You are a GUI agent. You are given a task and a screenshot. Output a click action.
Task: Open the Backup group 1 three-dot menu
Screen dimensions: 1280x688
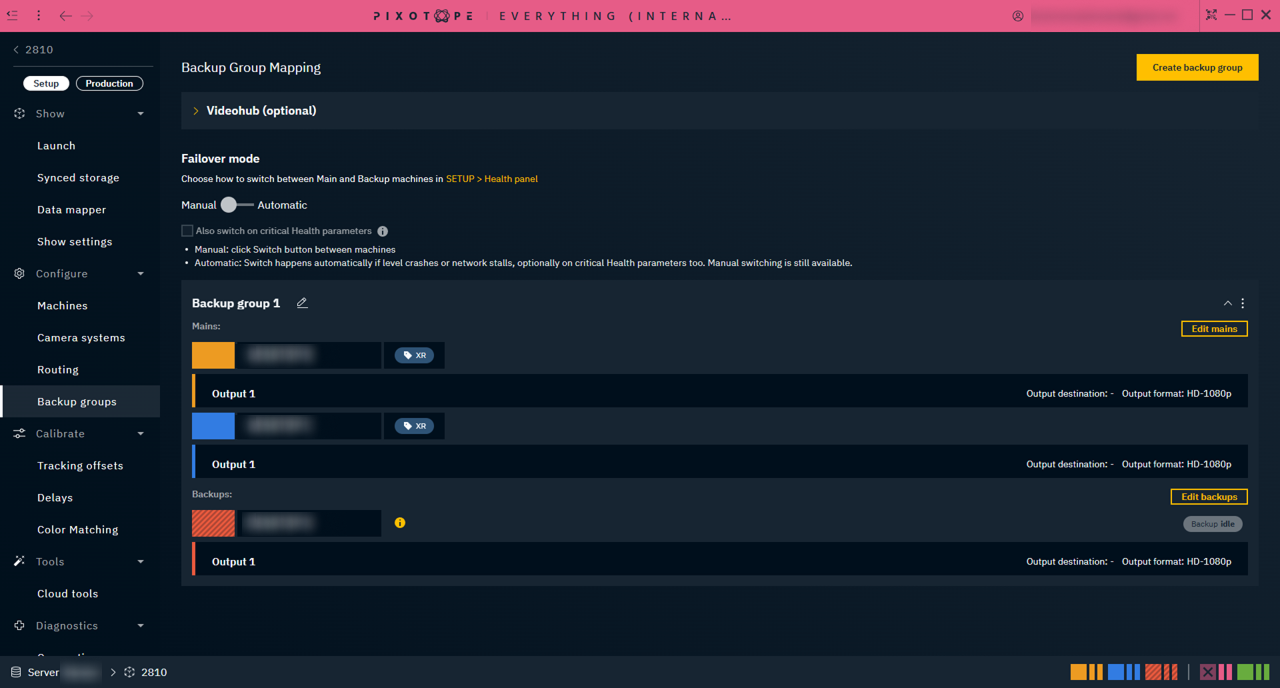[x=1243, y=303]
